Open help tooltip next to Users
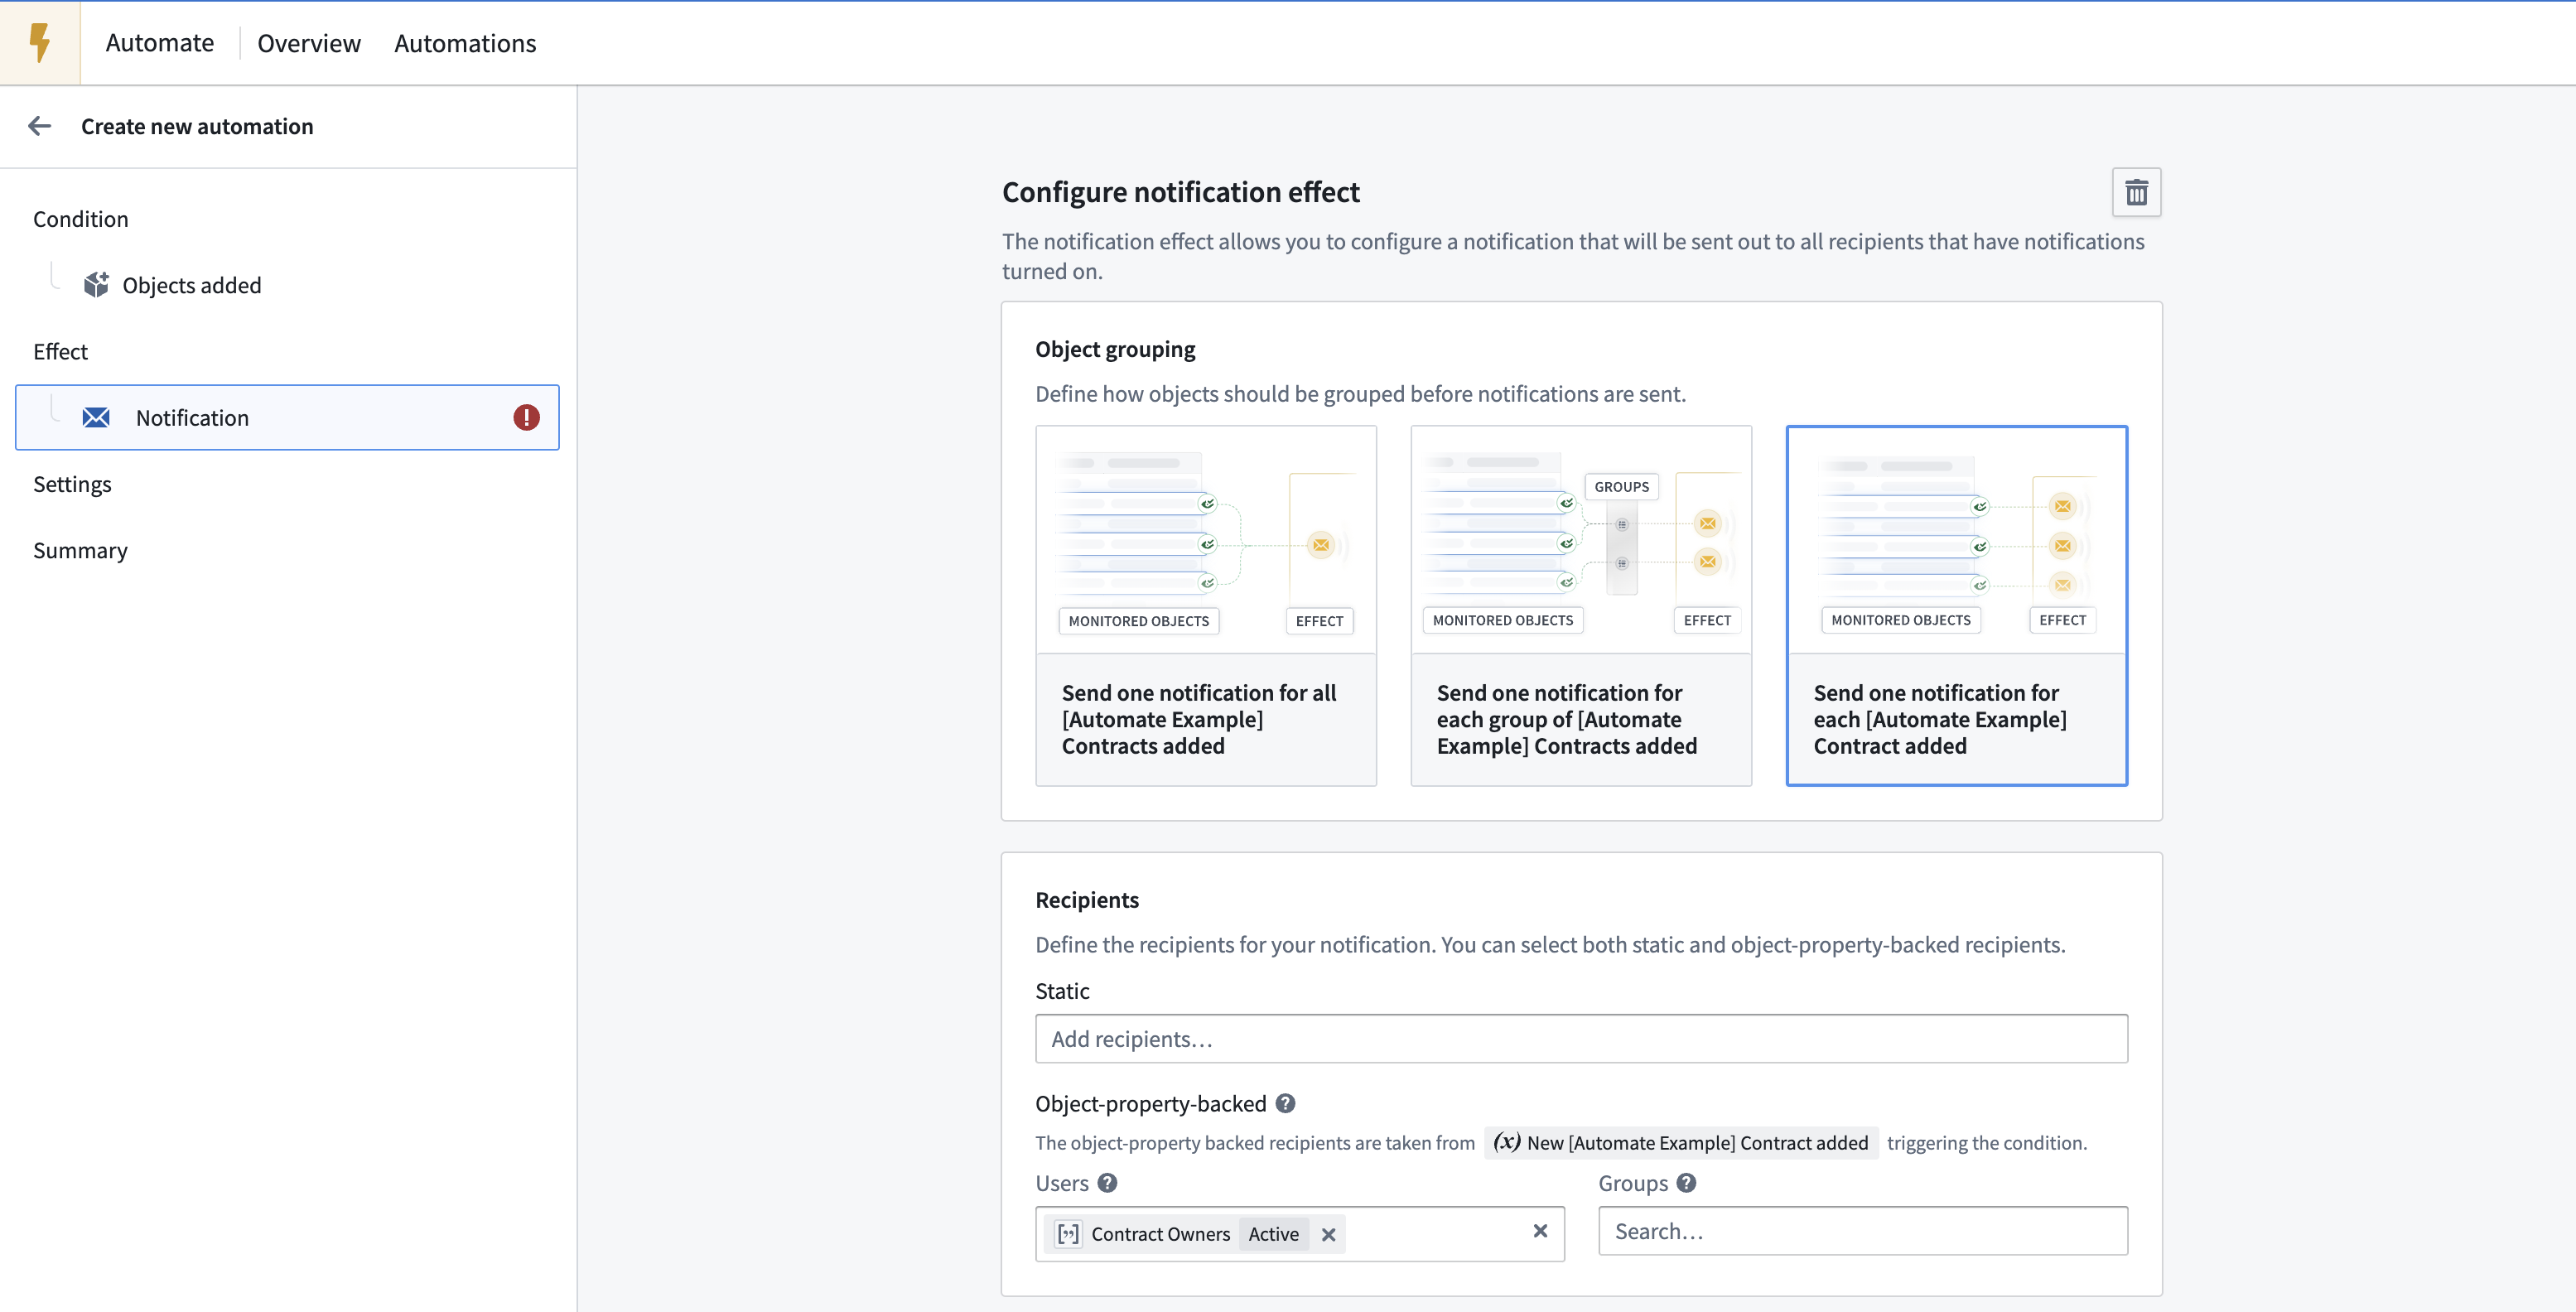 [1106, 1183]
